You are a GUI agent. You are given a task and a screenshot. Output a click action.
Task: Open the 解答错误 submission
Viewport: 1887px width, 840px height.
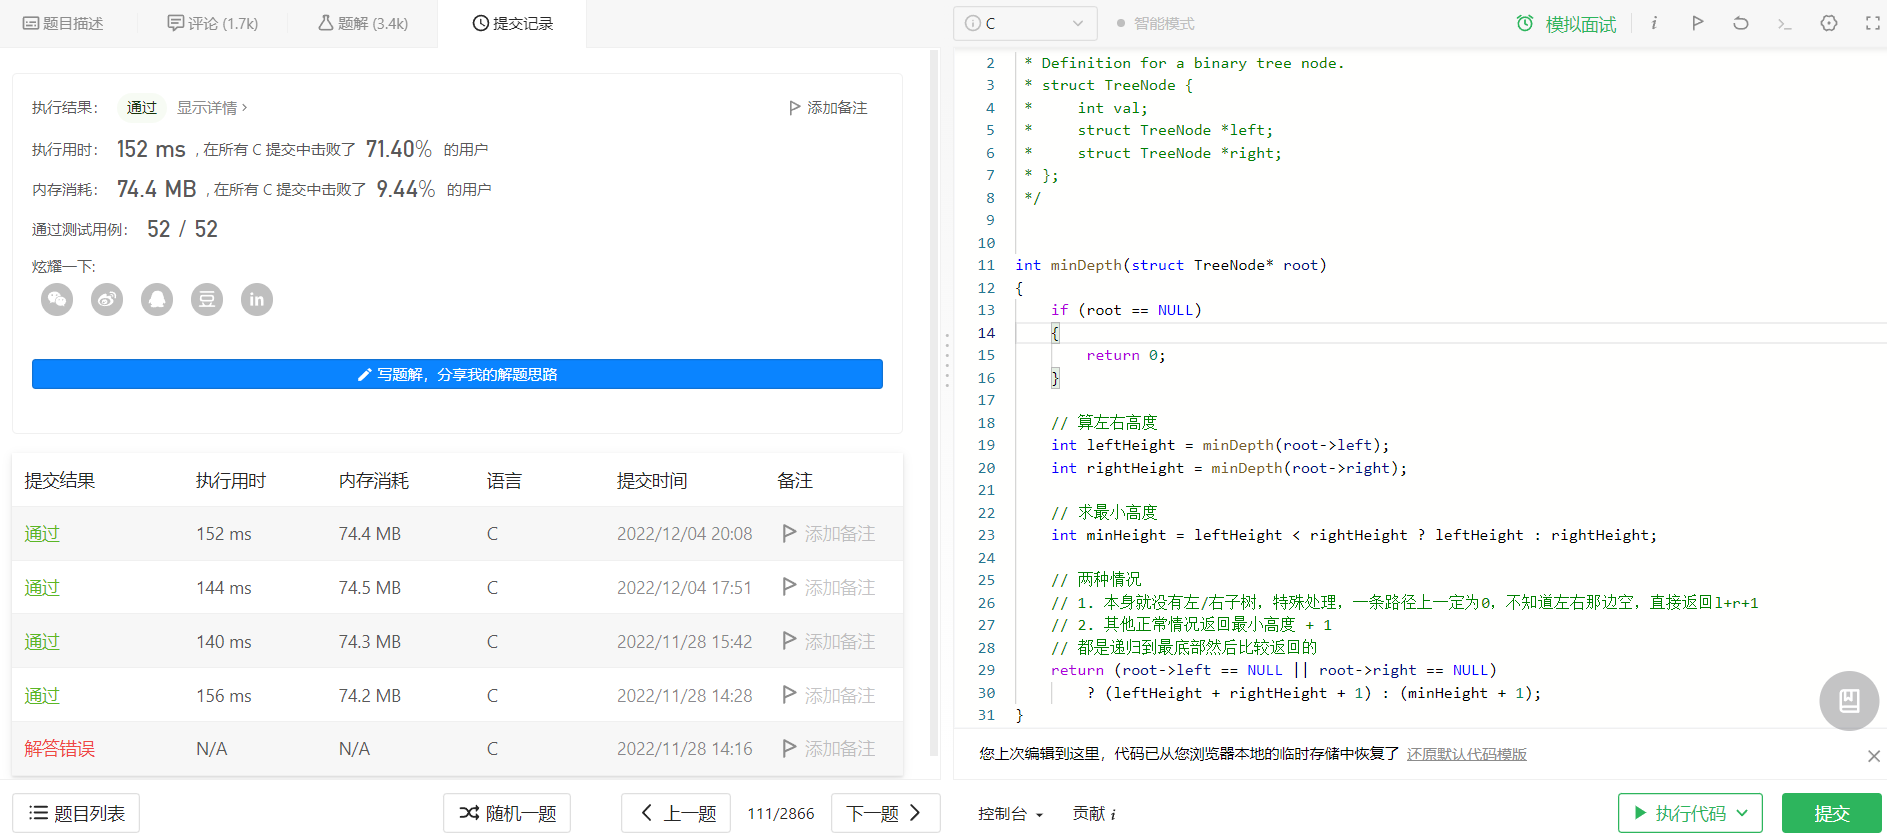(60, 749)
